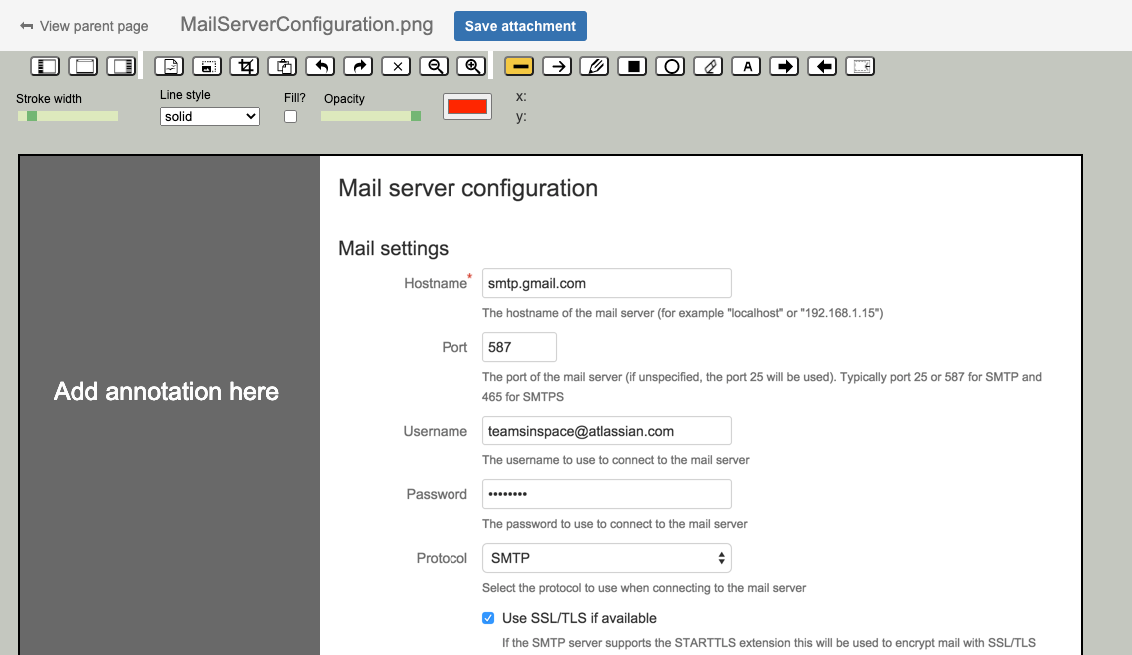The image size is (1132, 655).
Task: Click the Port input field
Action: tap(519, 347)
